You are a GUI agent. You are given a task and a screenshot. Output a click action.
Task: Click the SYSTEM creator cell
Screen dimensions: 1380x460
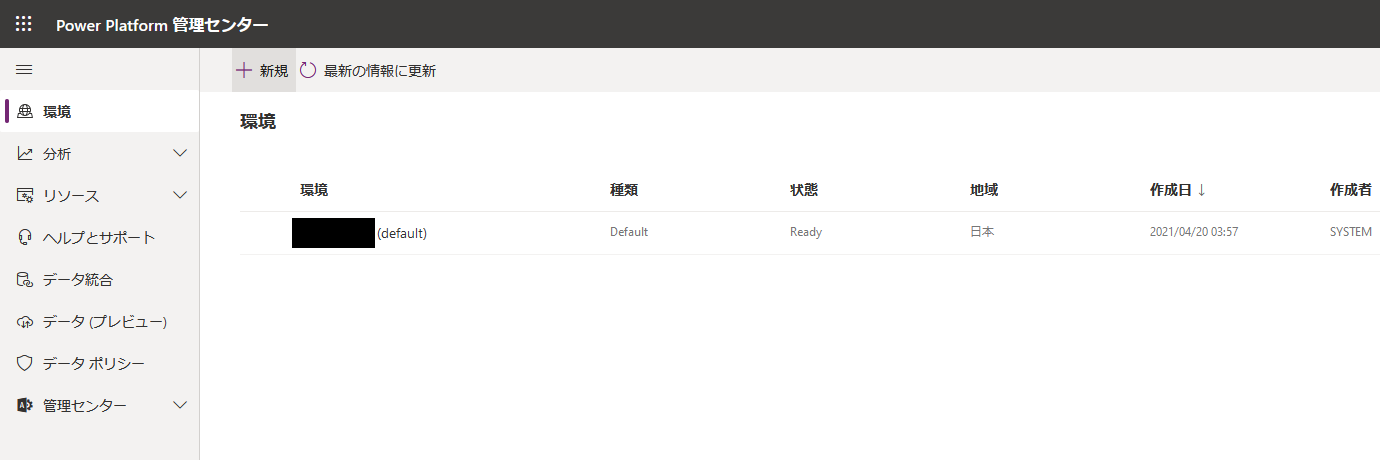point(1351,232)
